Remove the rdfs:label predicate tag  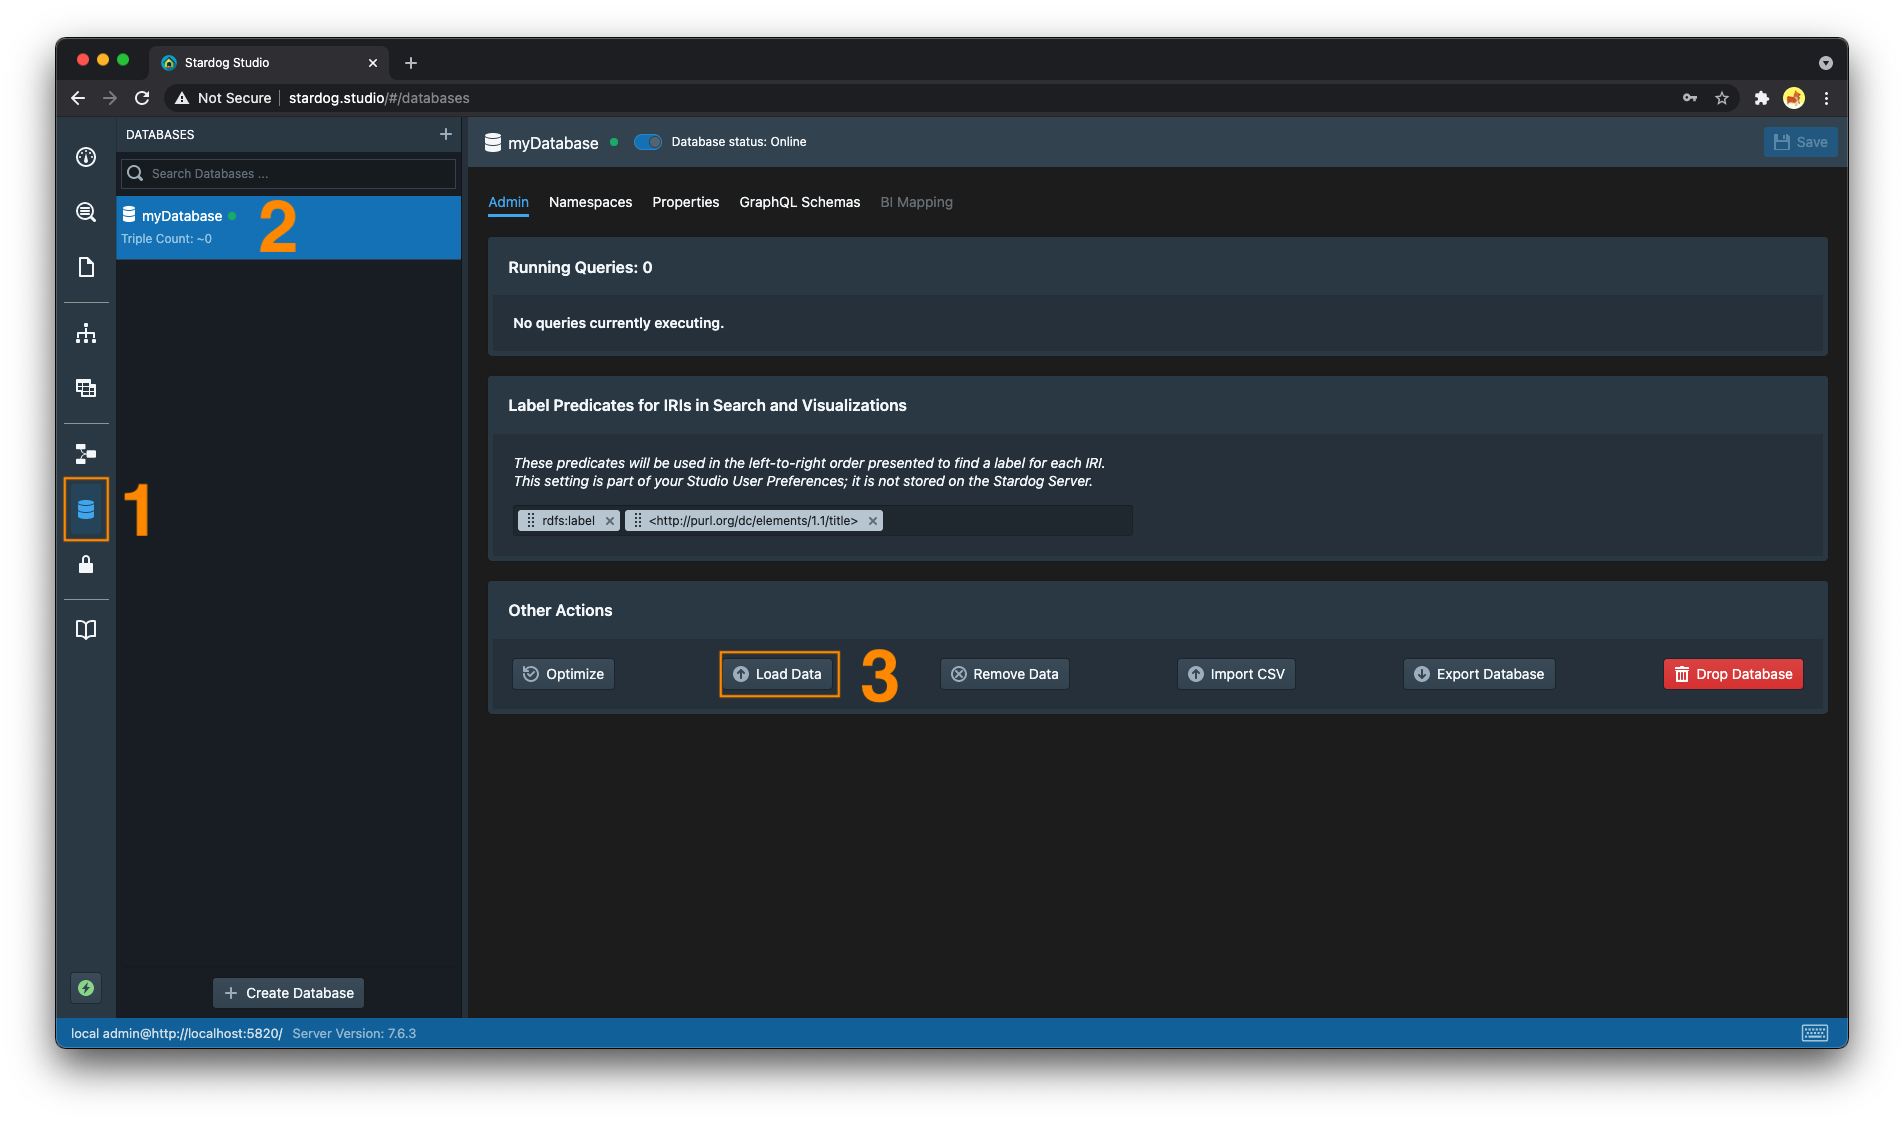point(610,521)
